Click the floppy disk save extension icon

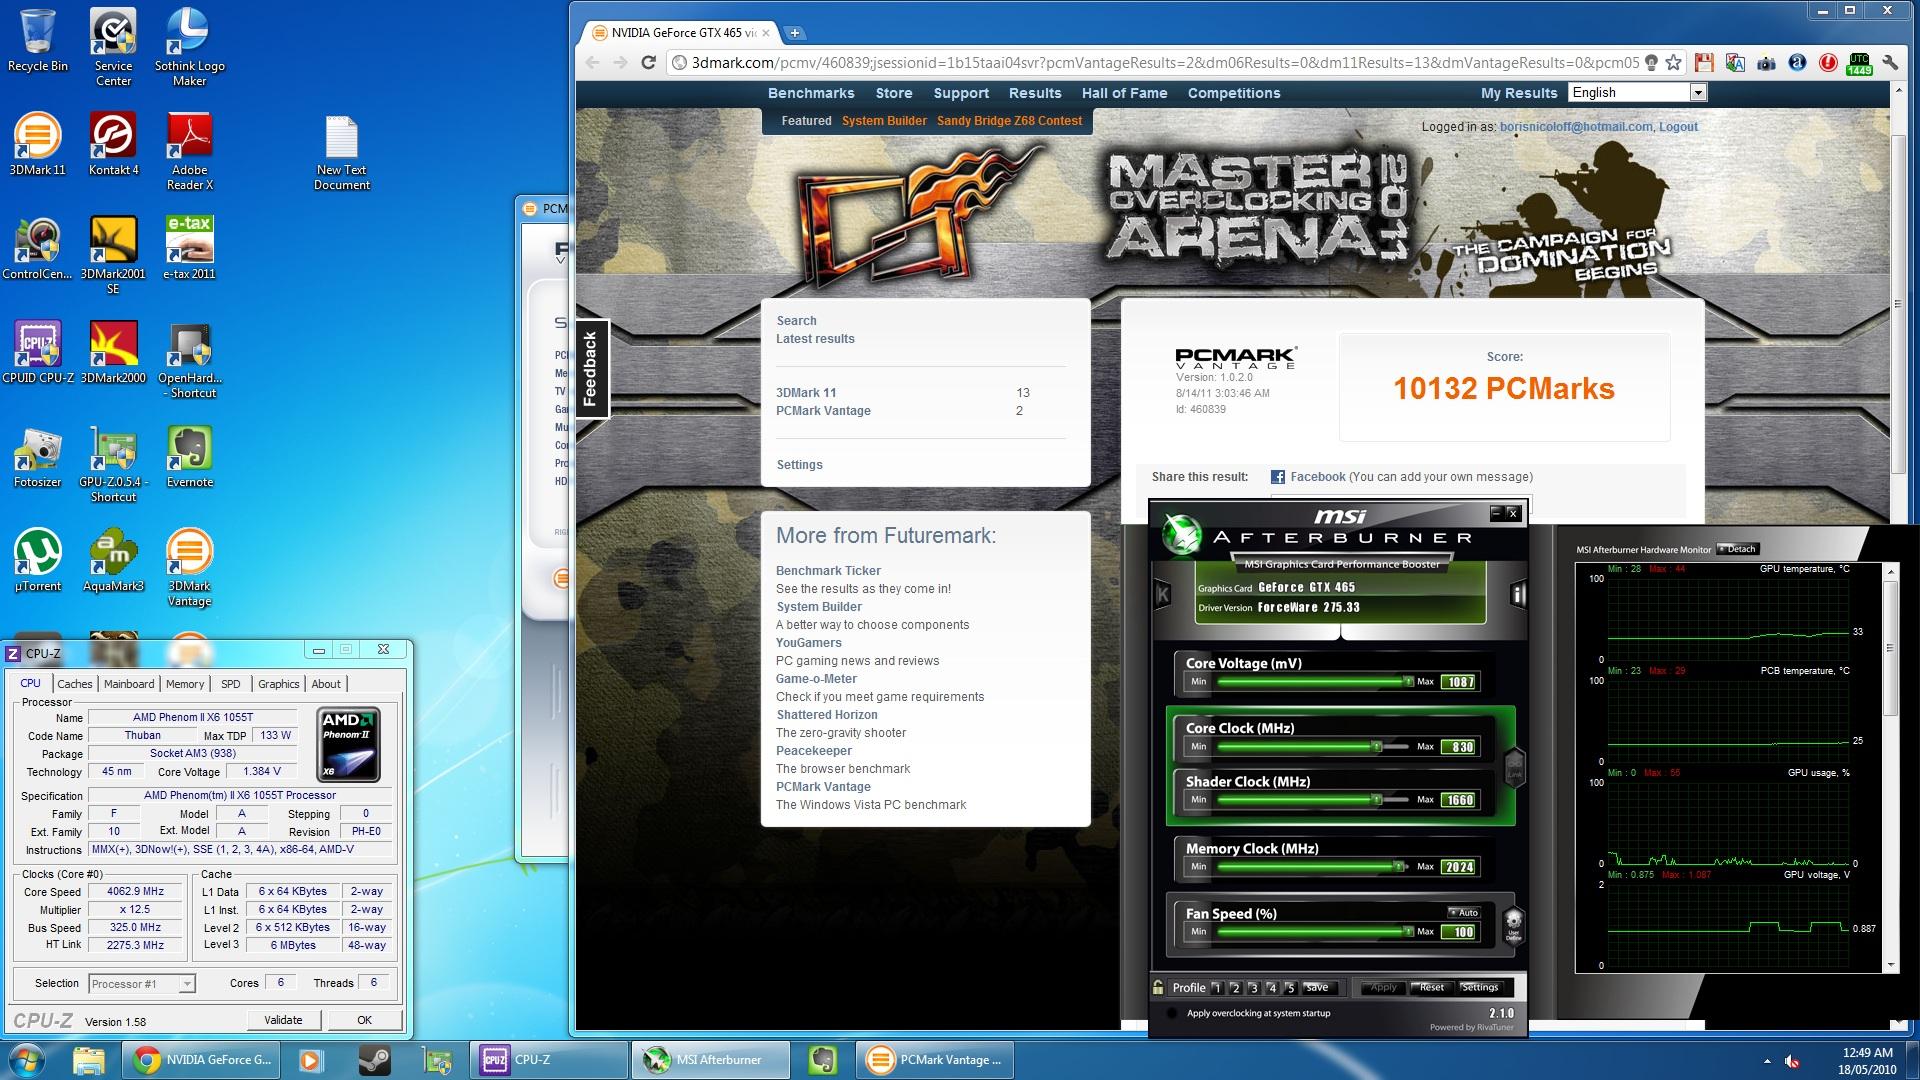(1704, 63)
